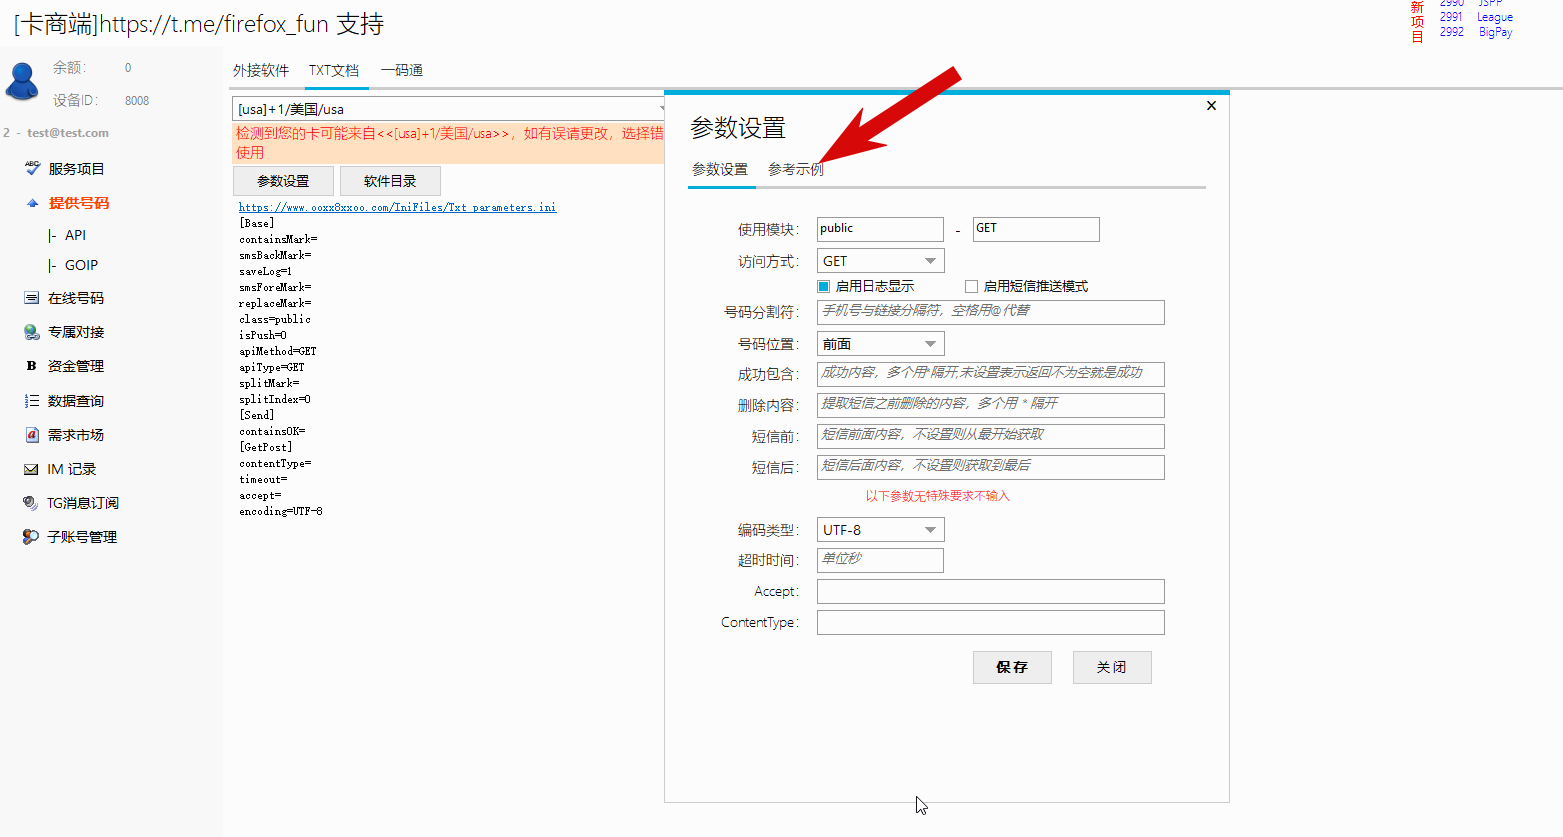Viewport: 1563px width, 837px height.
Task: Click the 使用模块 GET text field
Action: (1036, 229)
